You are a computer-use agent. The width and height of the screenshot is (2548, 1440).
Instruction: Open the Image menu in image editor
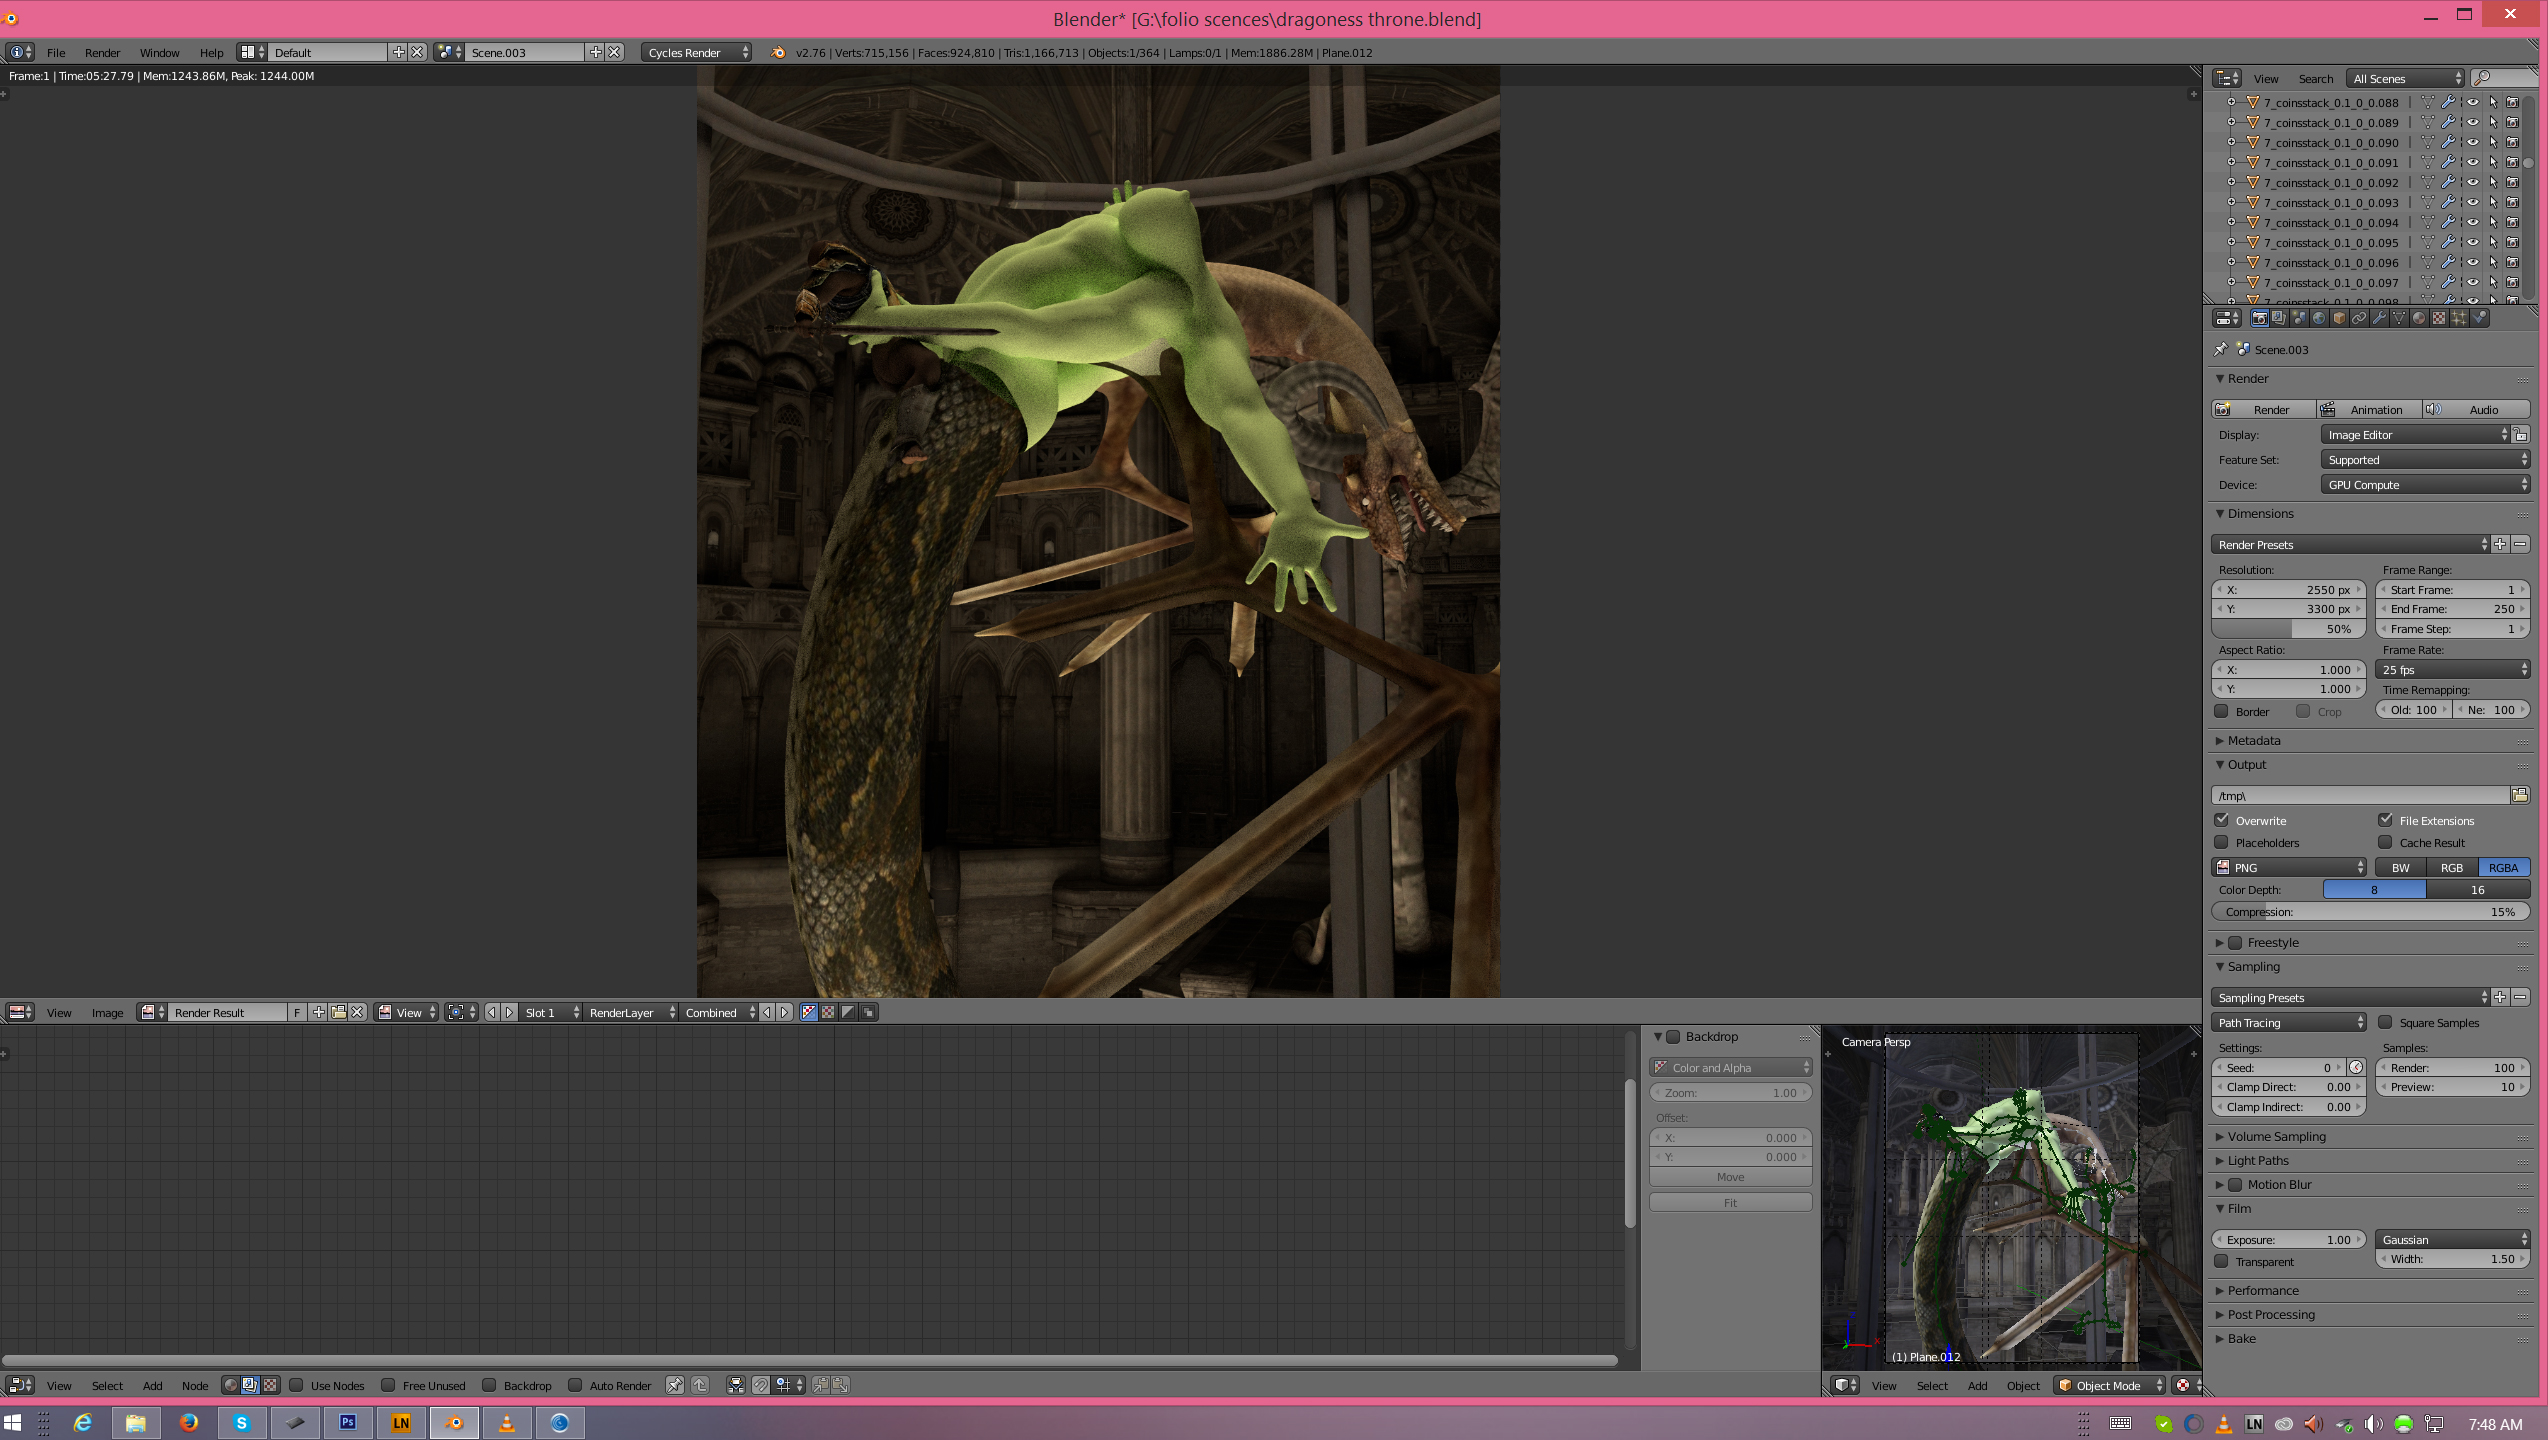tap(107, 1012)
